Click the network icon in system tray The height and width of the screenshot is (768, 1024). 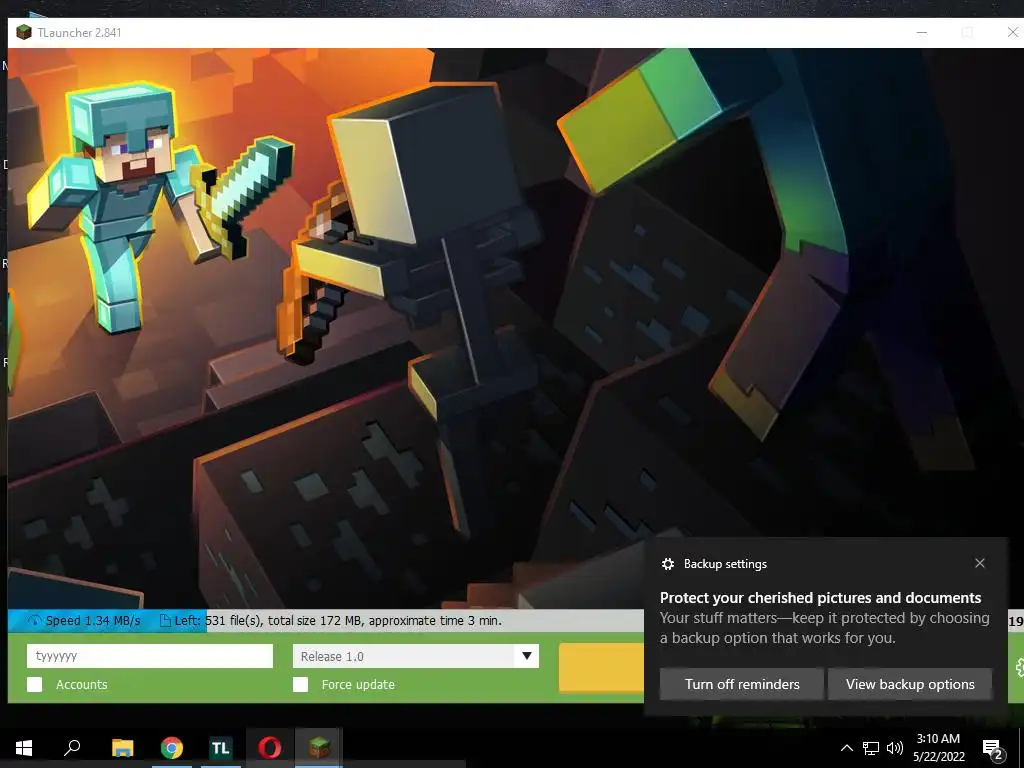pyautogui.click(x=871, y=748)
